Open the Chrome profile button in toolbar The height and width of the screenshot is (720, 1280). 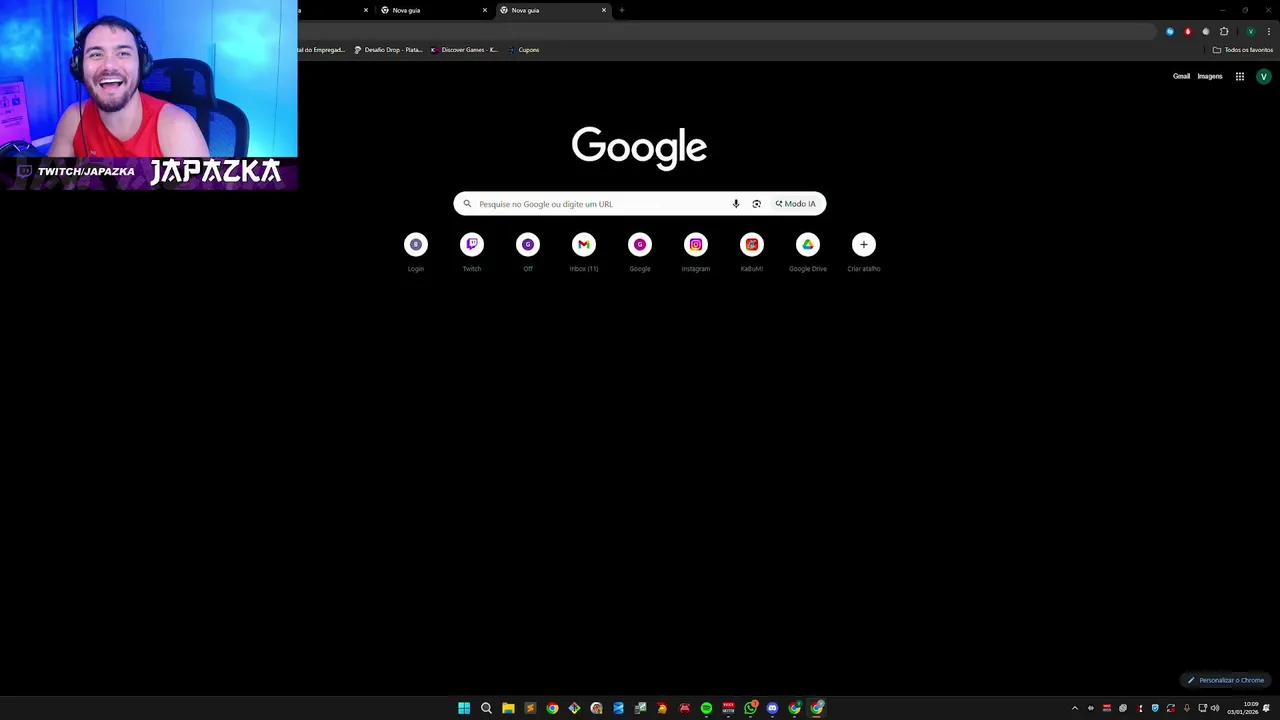coord(1250,32)
